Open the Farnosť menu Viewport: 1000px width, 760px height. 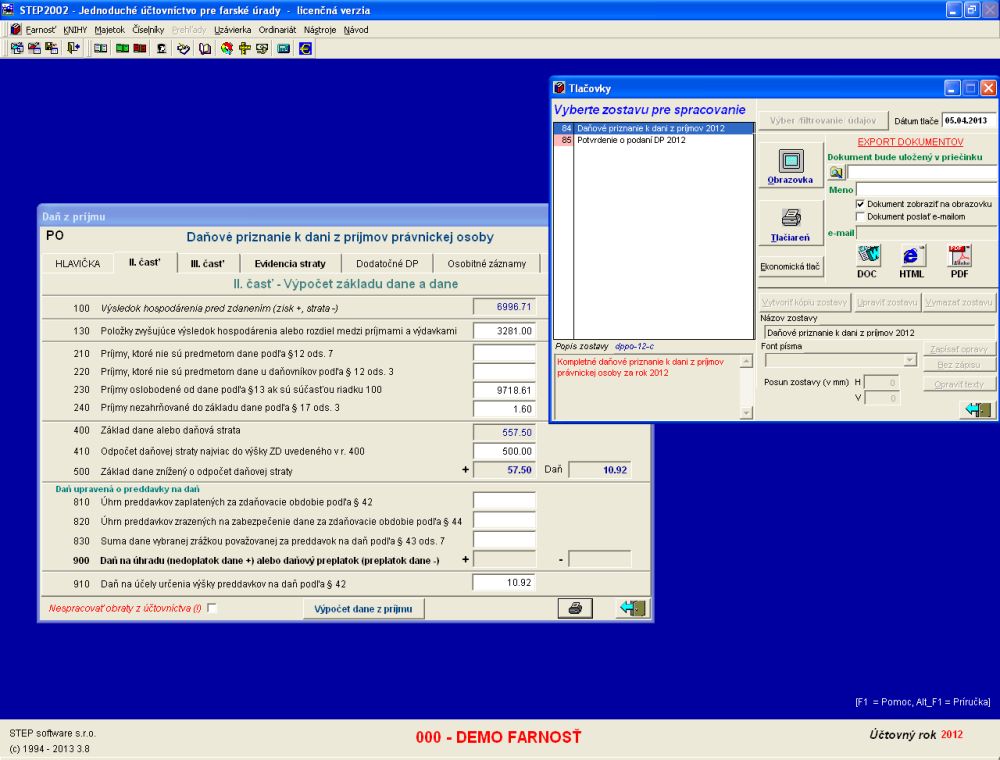[41, 30]
